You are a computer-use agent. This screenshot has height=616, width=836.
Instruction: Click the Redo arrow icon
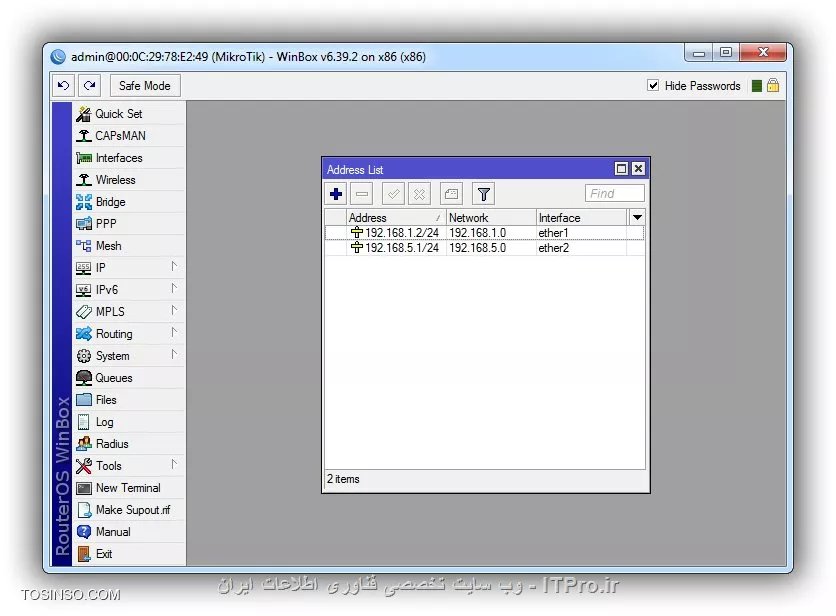pyautogui.click(x=90, y=86)
